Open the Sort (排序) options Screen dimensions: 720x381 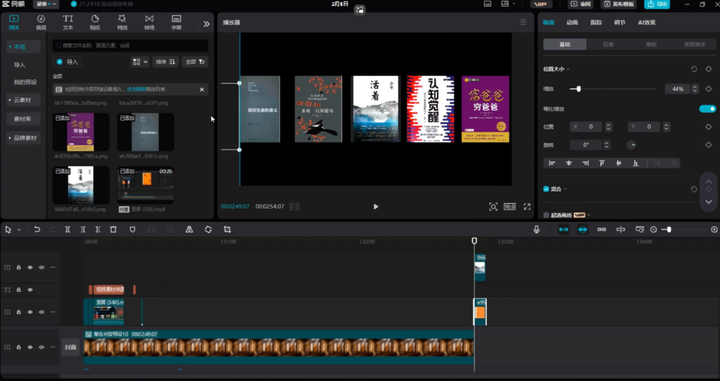point(165,62)
